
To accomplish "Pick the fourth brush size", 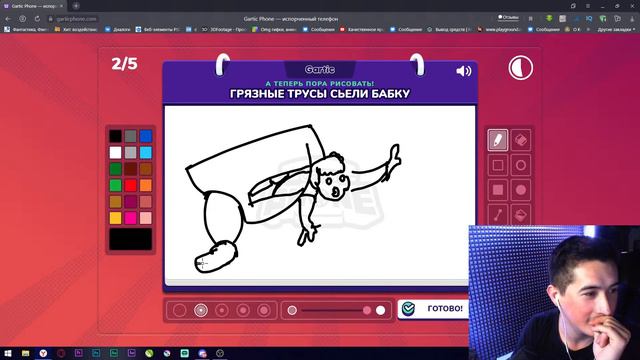I will point(243,311).
